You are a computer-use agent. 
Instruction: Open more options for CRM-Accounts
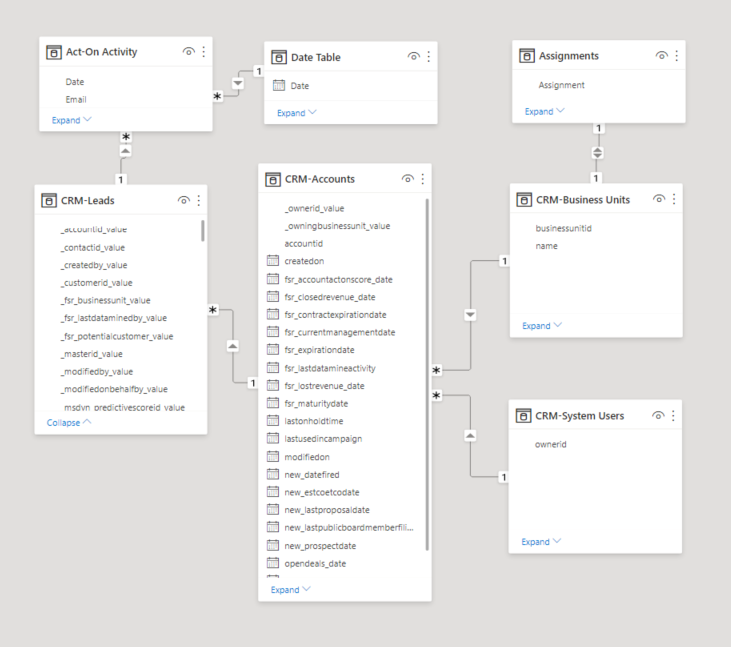click(422, 179)
